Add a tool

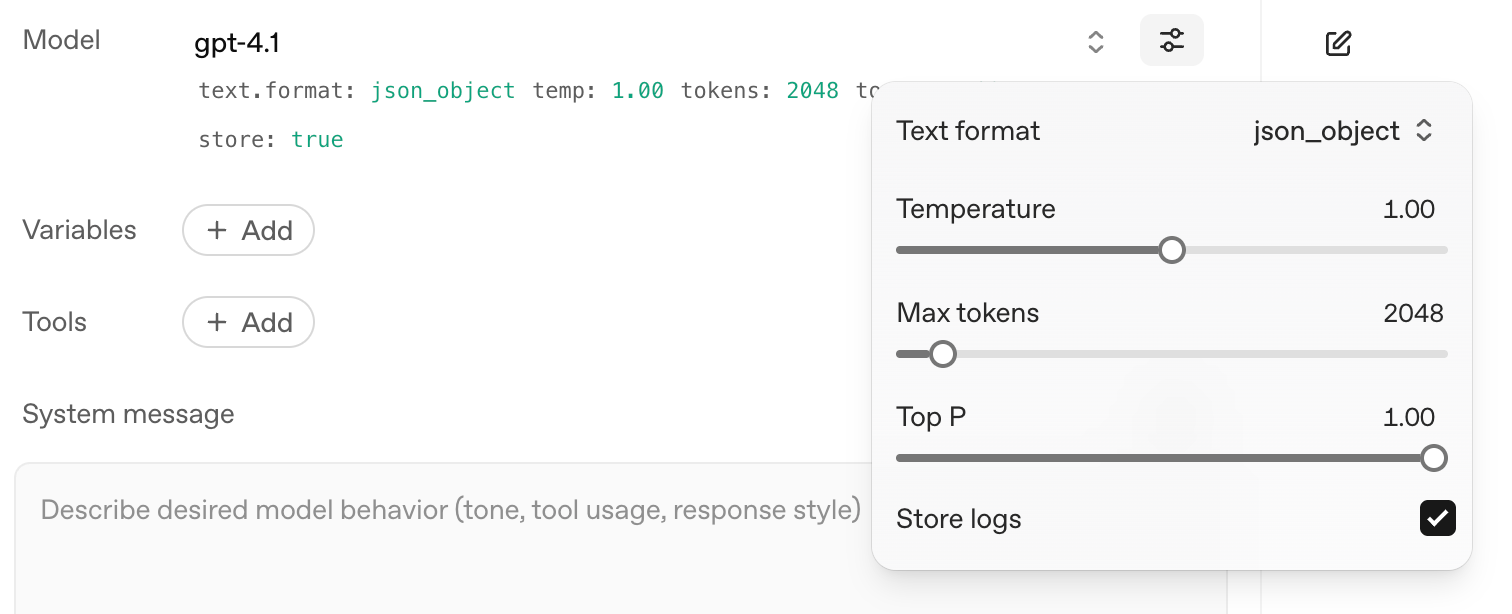click(x=248, y=322)
